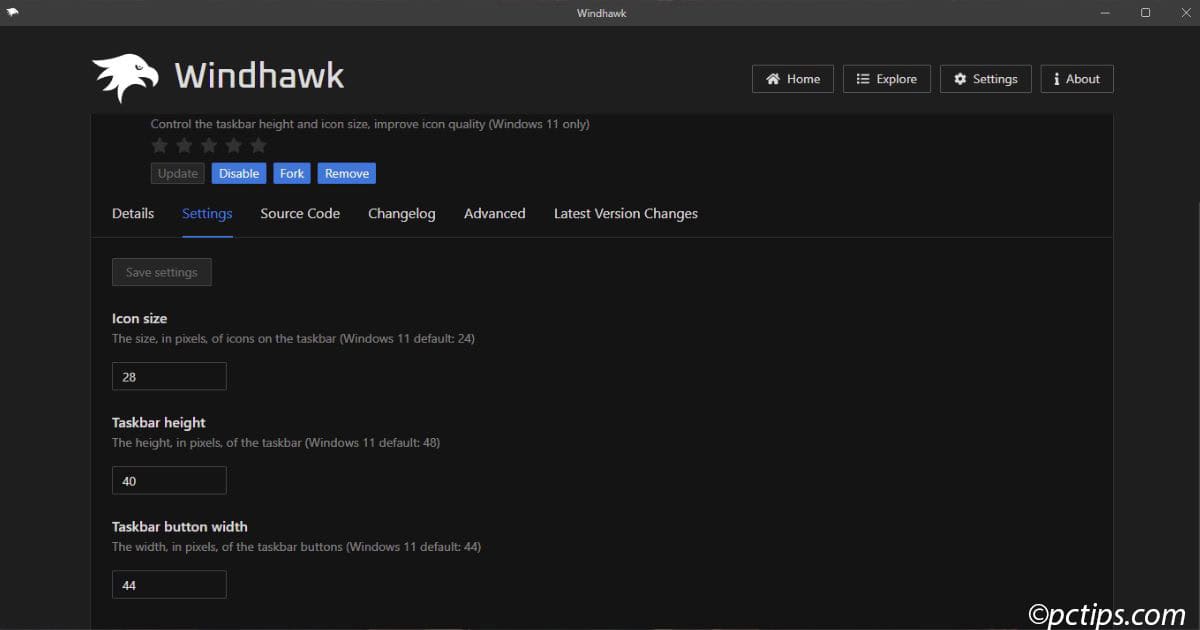Click the "Taskbar button width" heading
1200x630 pixels.
[180, 526]
